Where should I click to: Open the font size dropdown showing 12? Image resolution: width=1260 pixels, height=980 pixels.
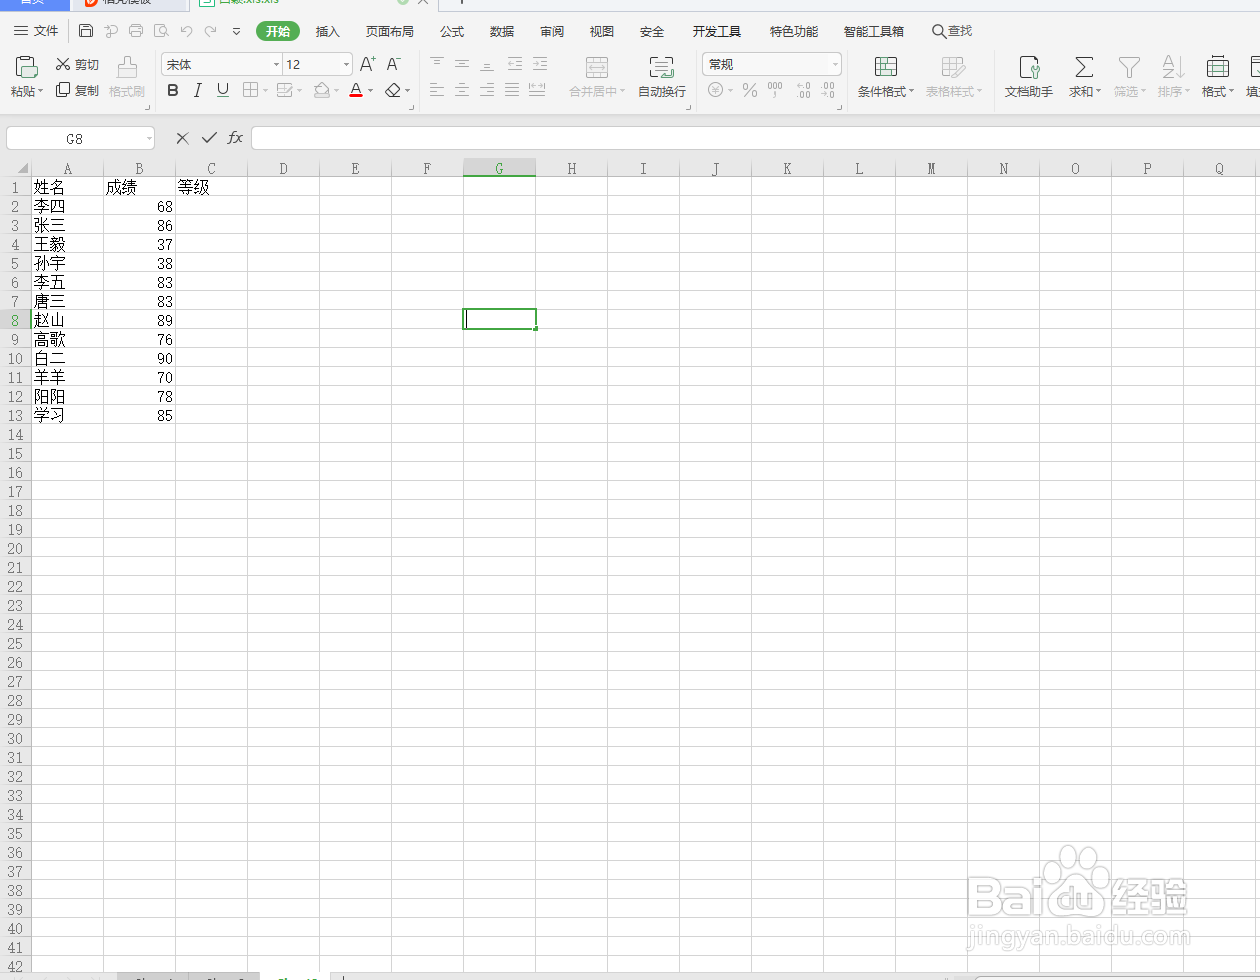346,64
